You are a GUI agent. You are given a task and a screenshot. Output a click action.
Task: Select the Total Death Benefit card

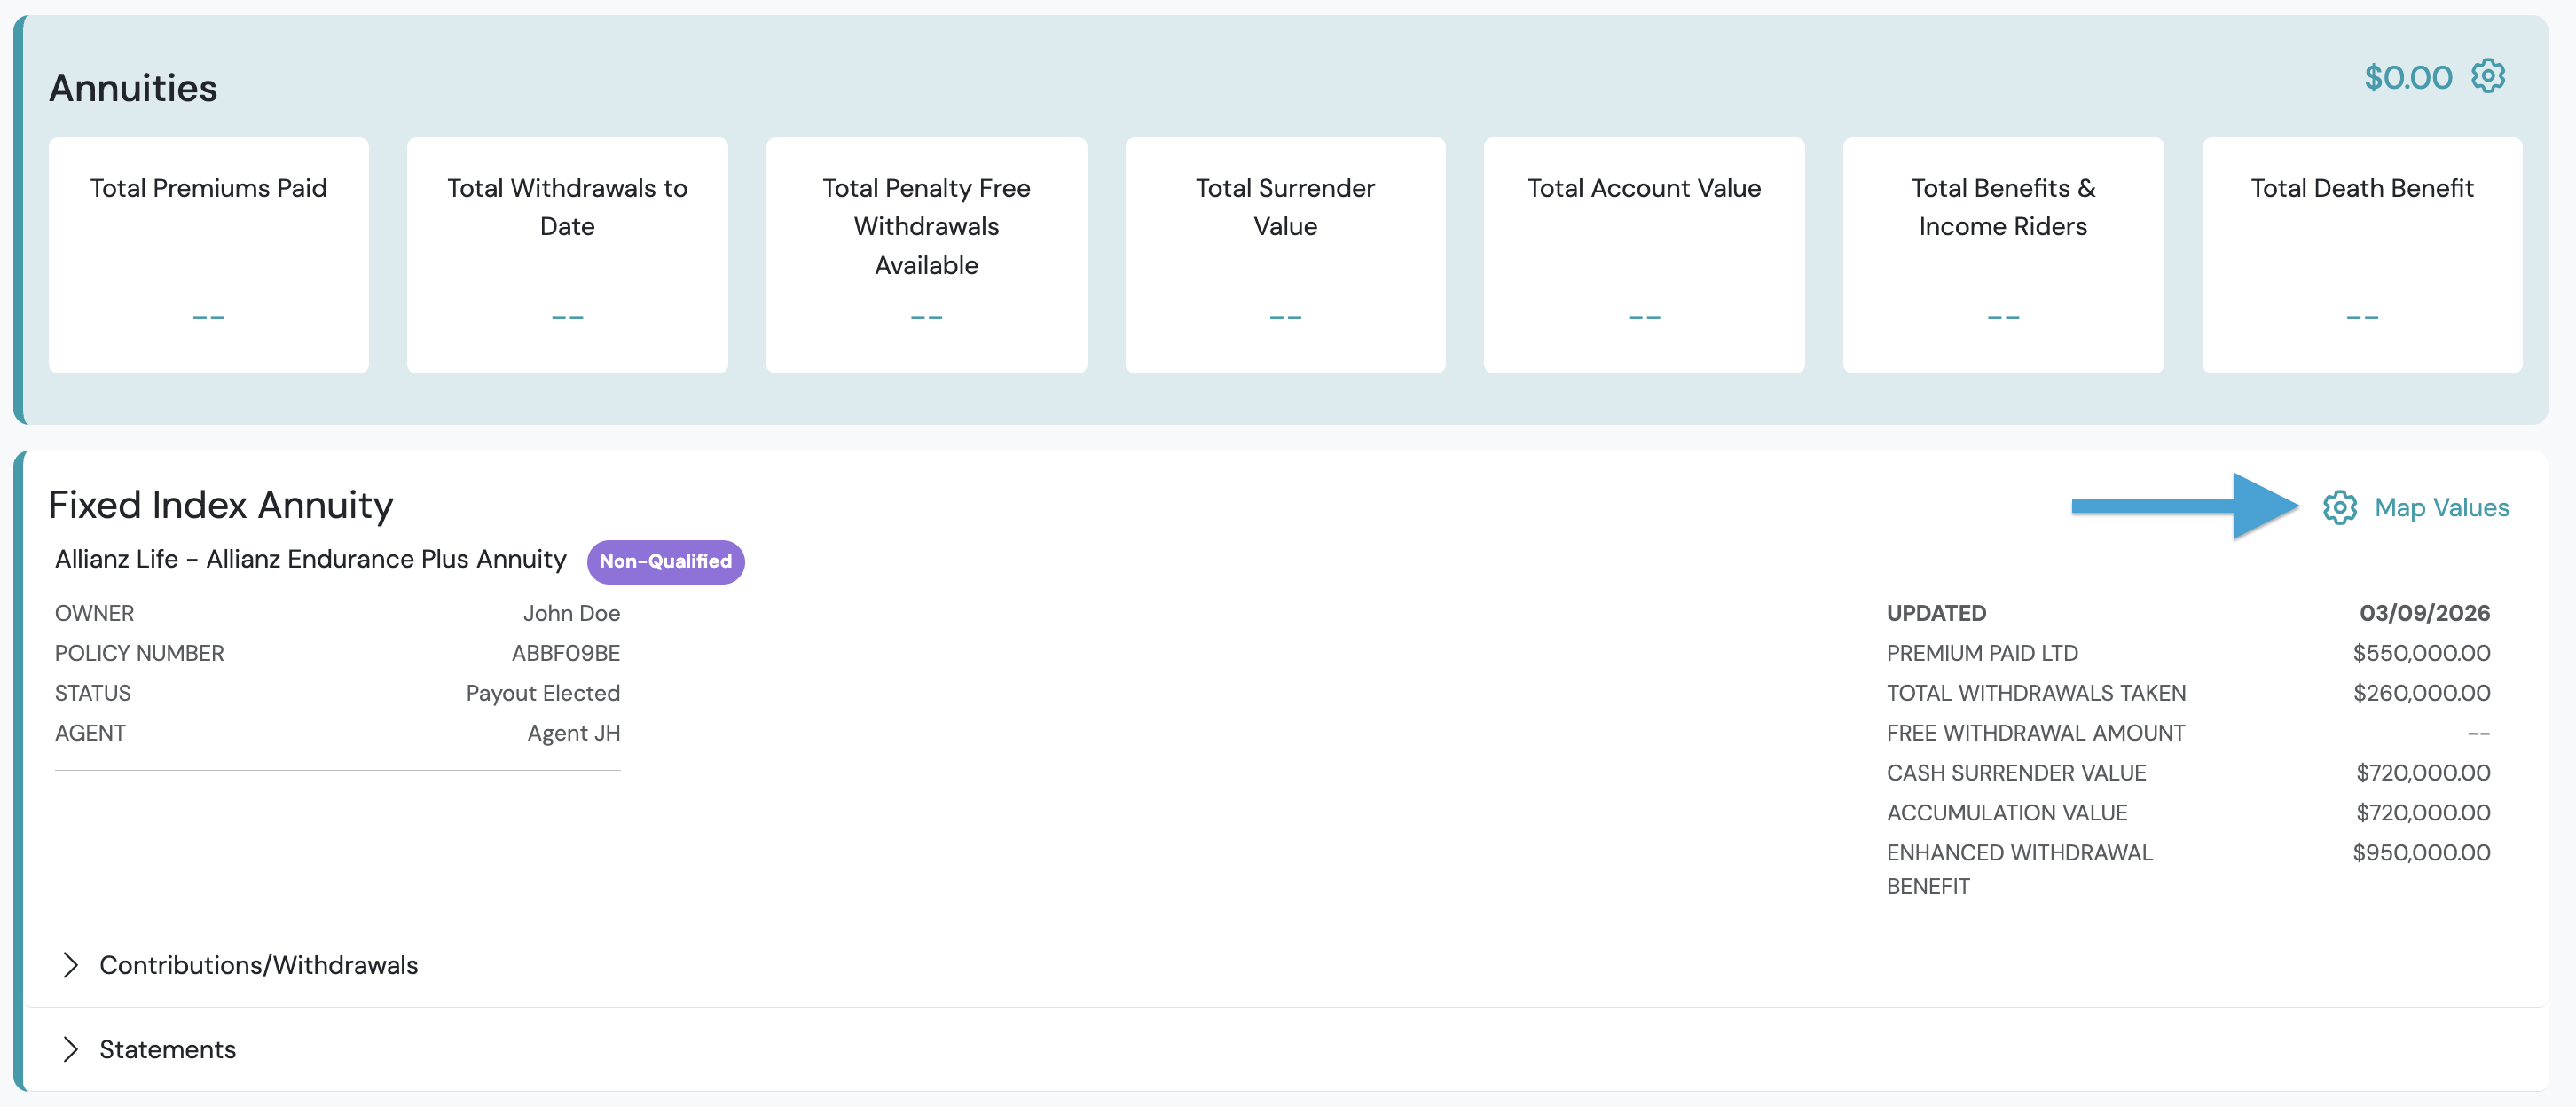(x=2362, y=256)
